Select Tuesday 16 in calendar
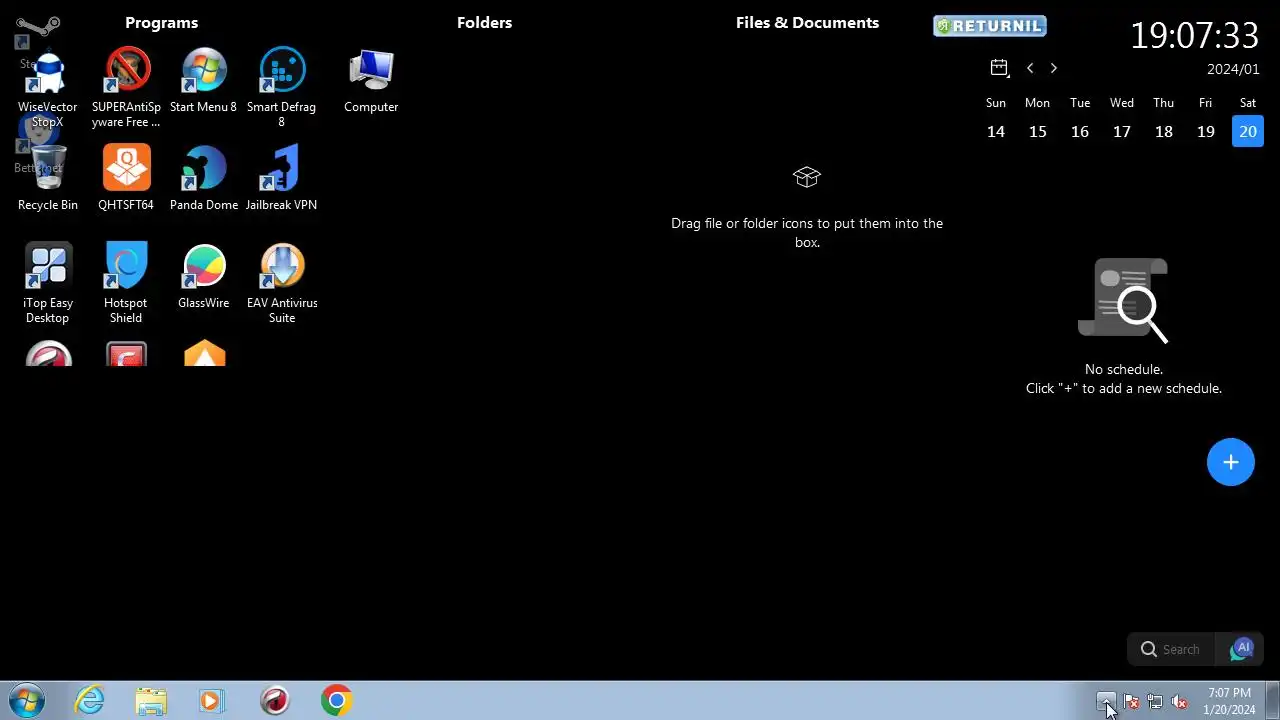Viewport: 1280px width, 720px height. (1080, 131)
